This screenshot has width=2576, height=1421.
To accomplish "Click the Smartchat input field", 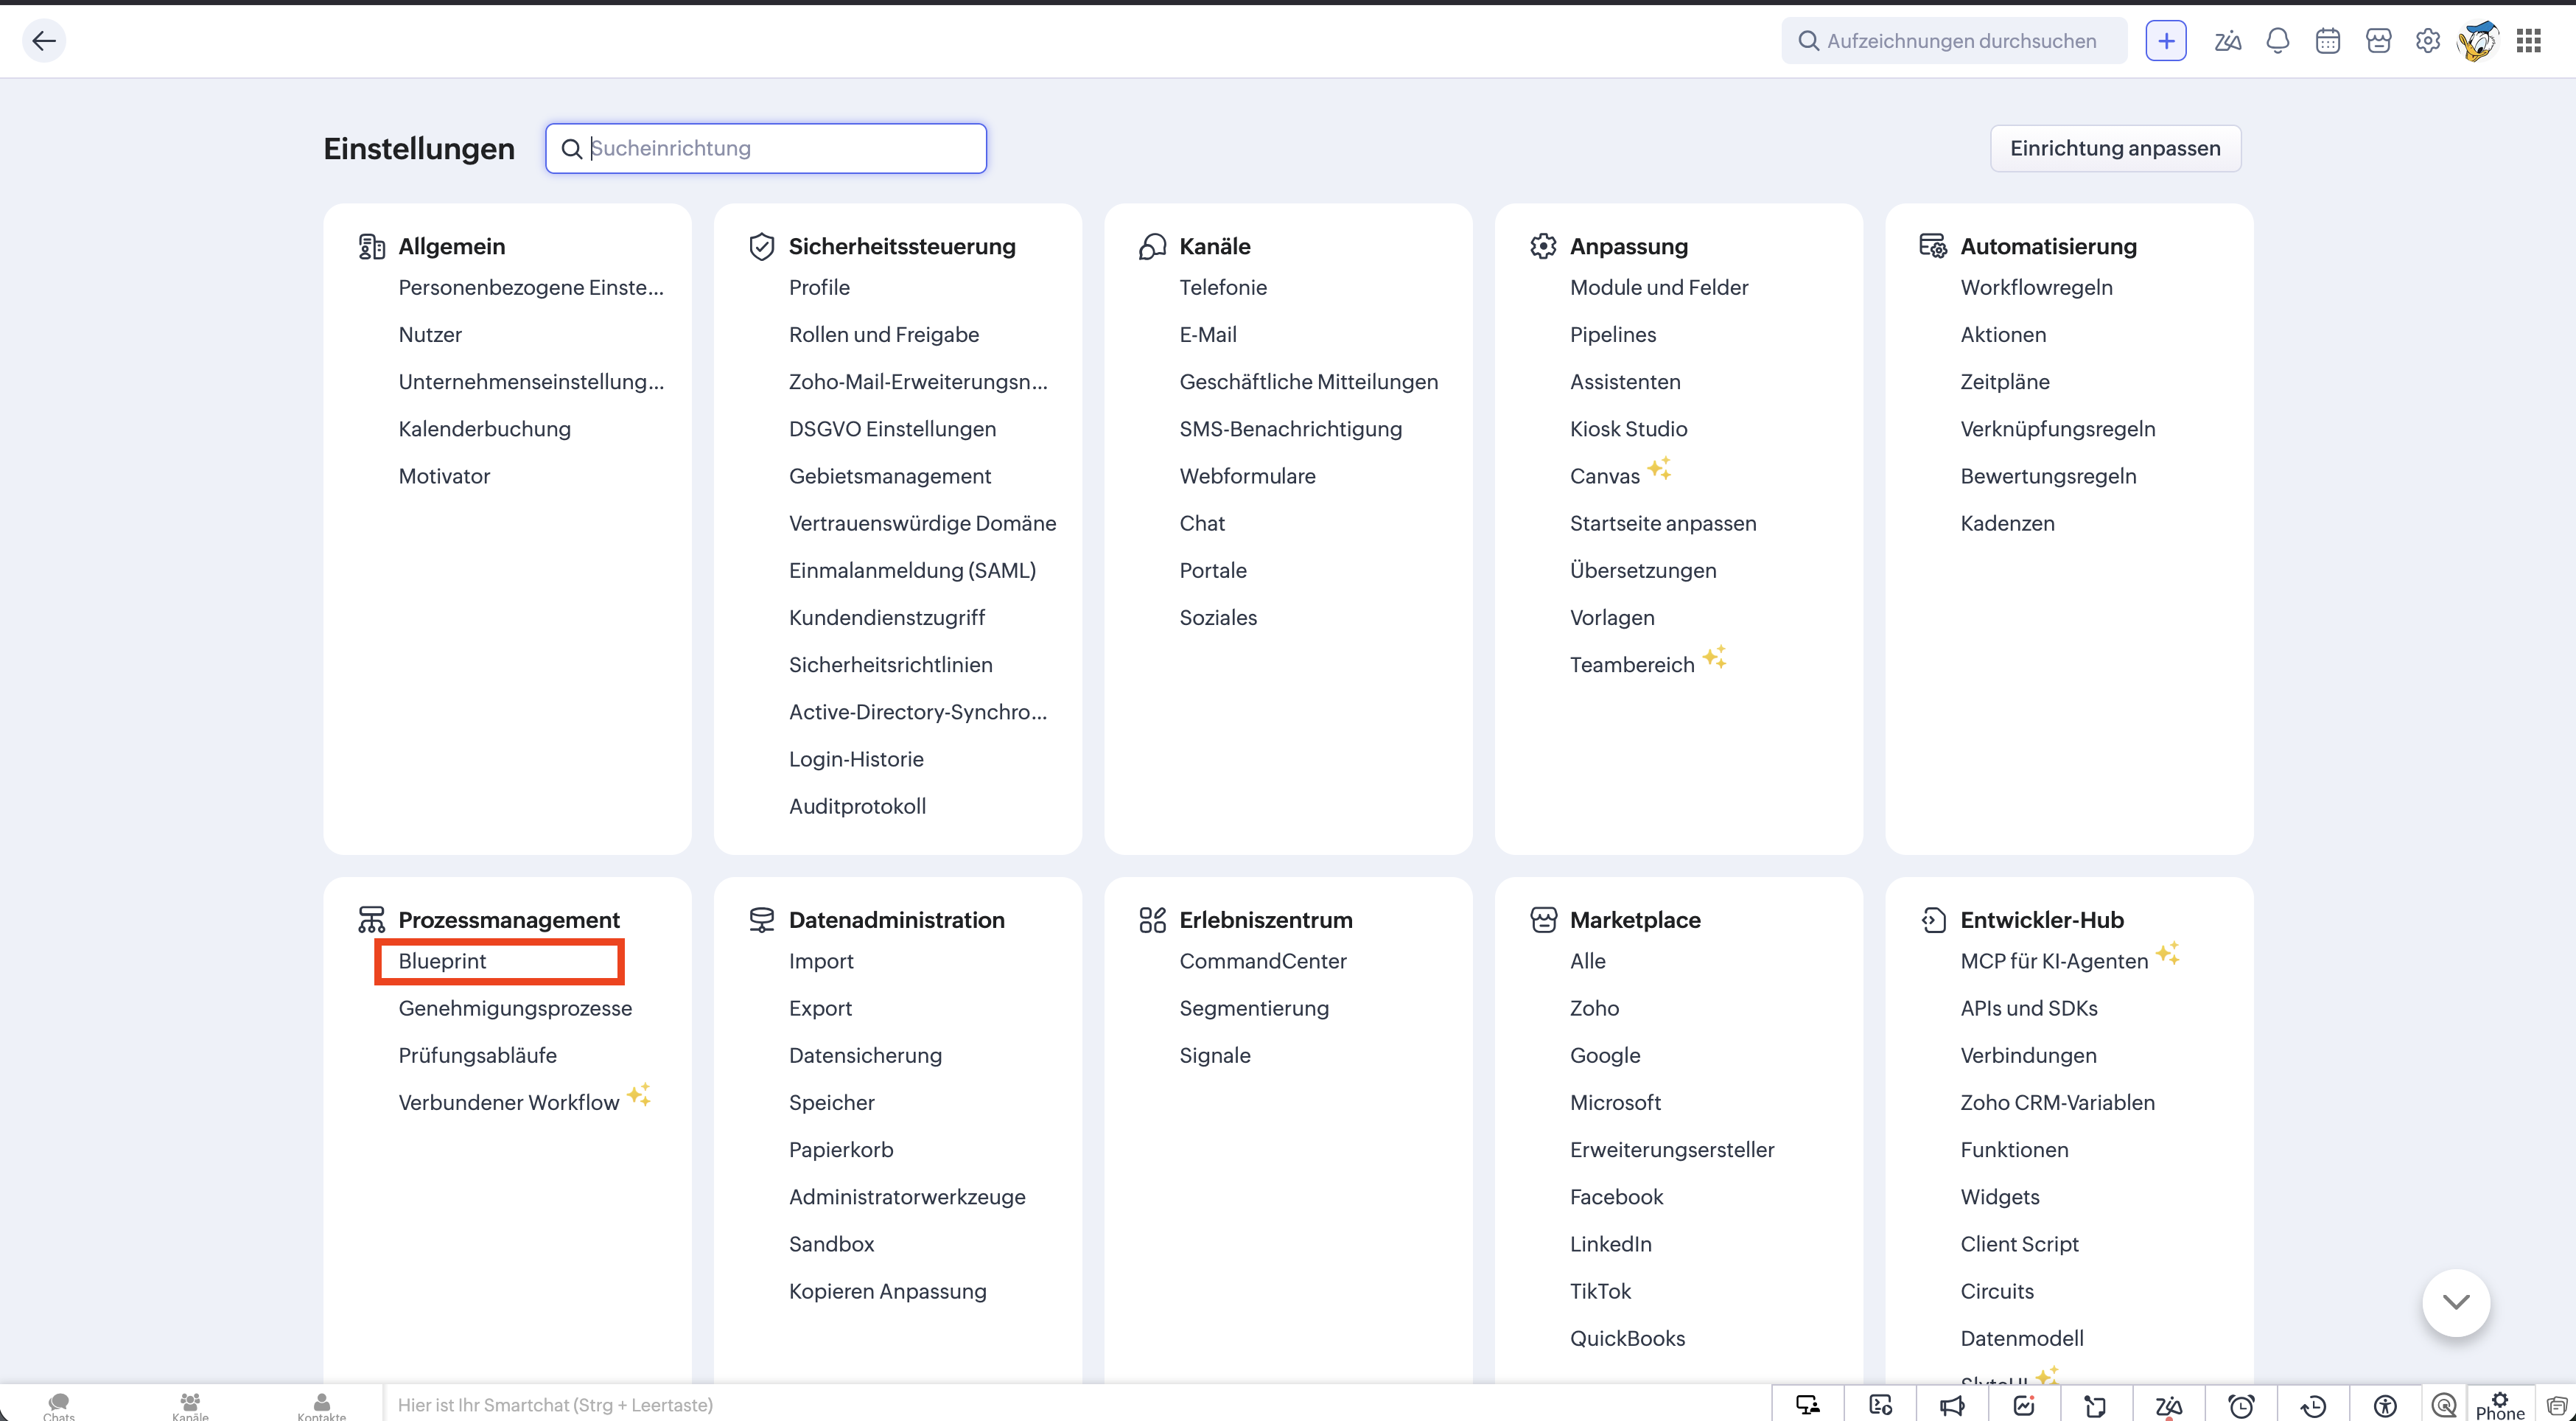I will pyautogui.click(x=1077, y=1404).
